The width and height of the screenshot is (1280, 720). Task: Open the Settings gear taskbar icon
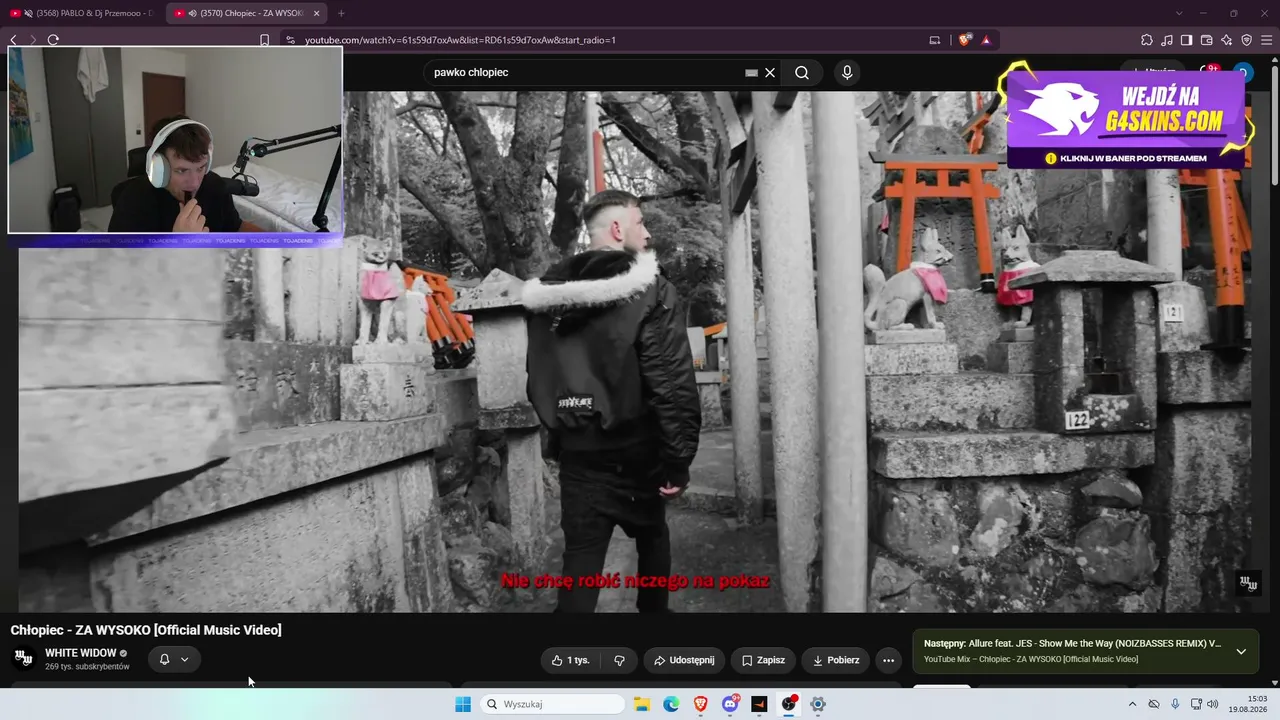818,704
